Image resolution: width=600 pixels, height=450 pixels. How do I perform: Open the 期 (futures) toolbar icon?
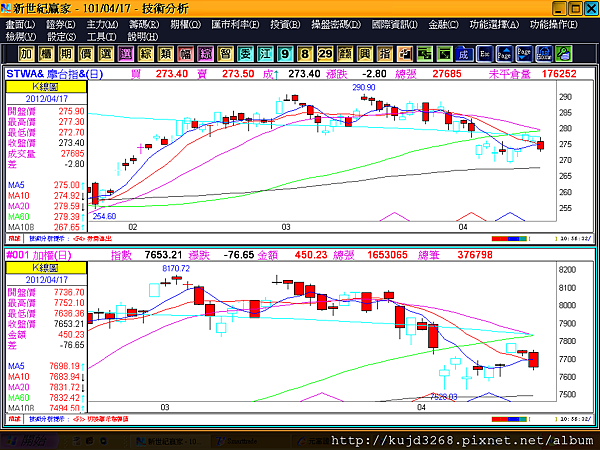click(66, 54)
